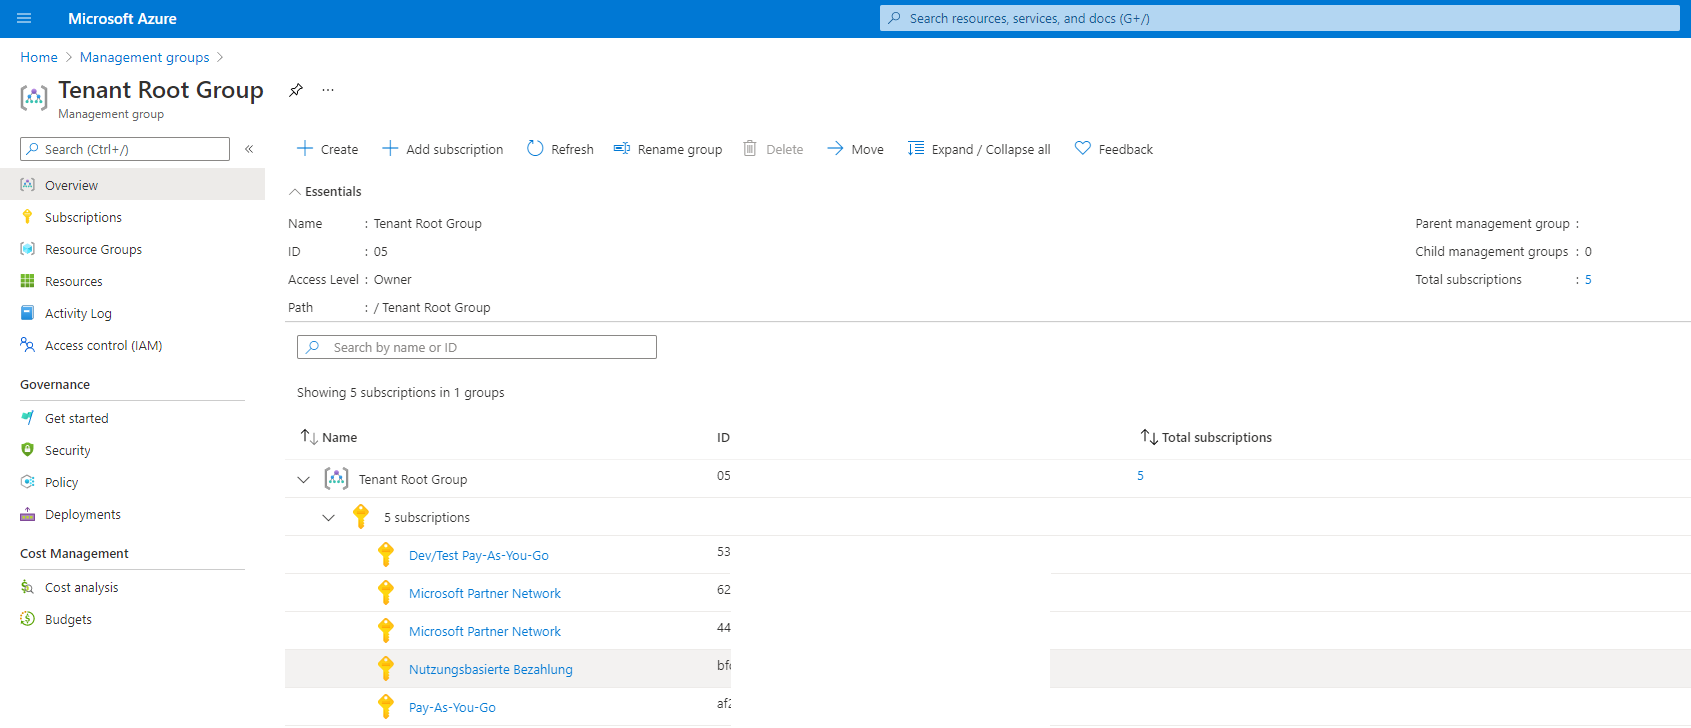Click the Create plus icon
This screenshot has height=728, width=1691.
point(305,148)
